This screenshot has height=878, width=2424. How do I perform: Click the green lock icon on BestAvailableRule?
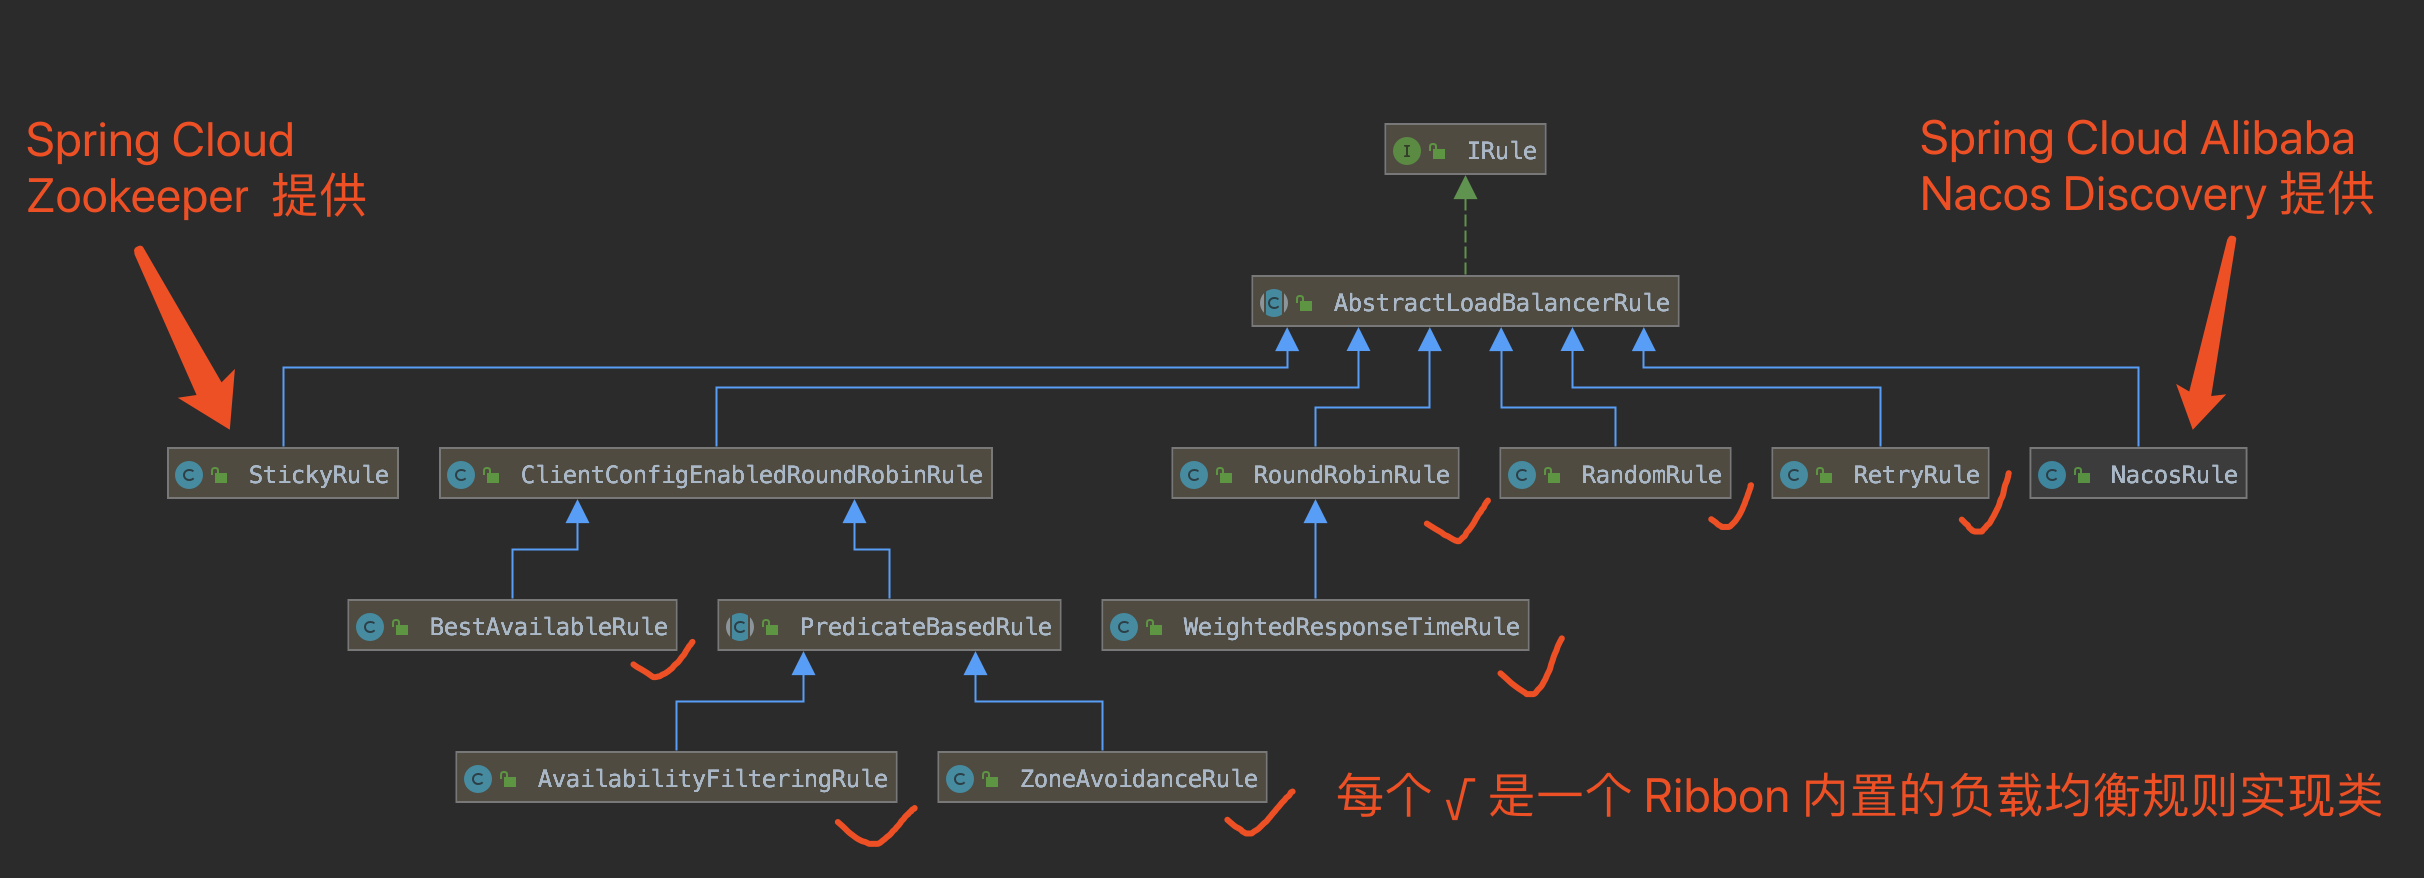pos(400,627)
